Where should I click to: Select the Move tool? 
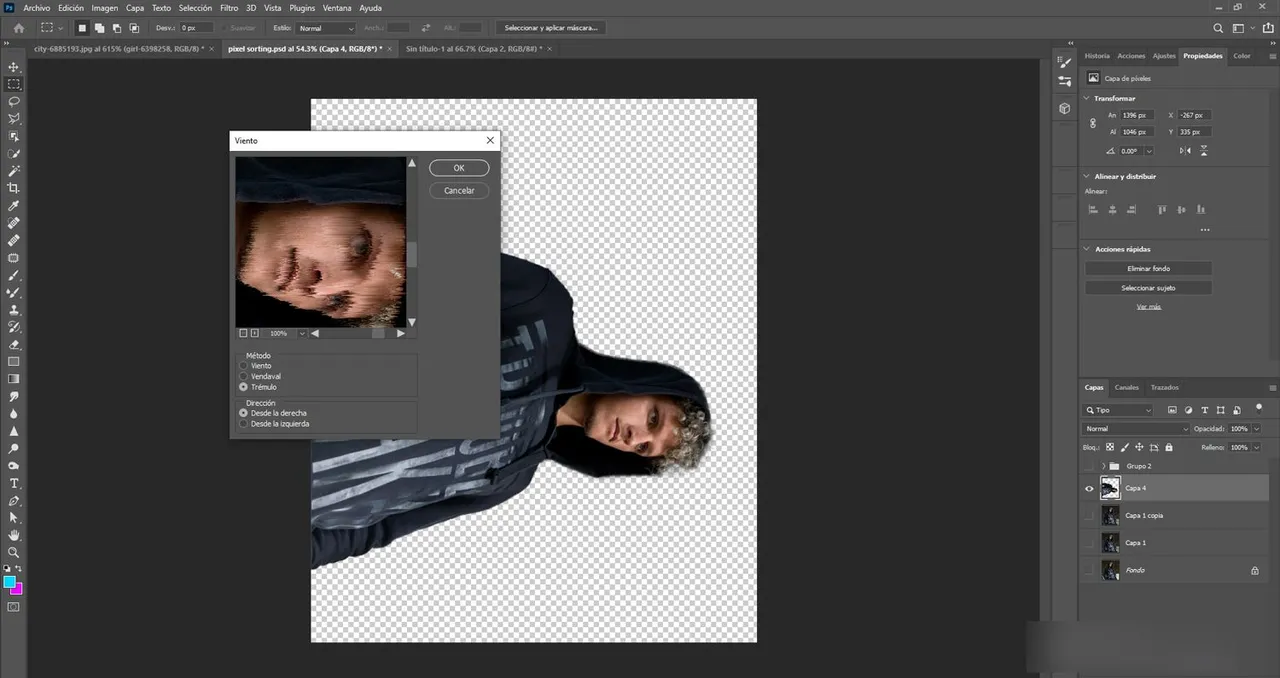14,67
